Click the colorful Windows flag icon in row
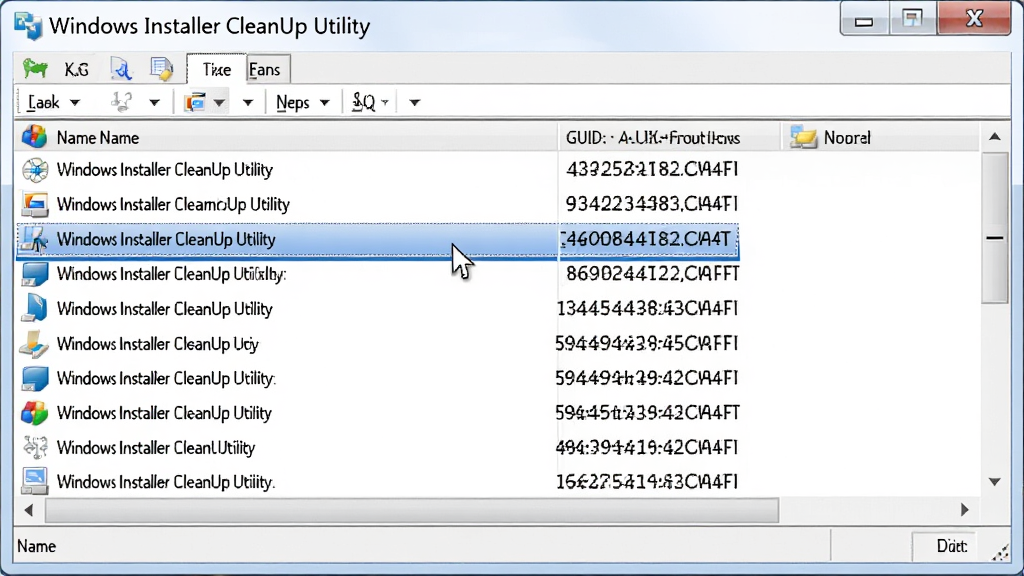The image size is (1024, 576). coord(35,413)
